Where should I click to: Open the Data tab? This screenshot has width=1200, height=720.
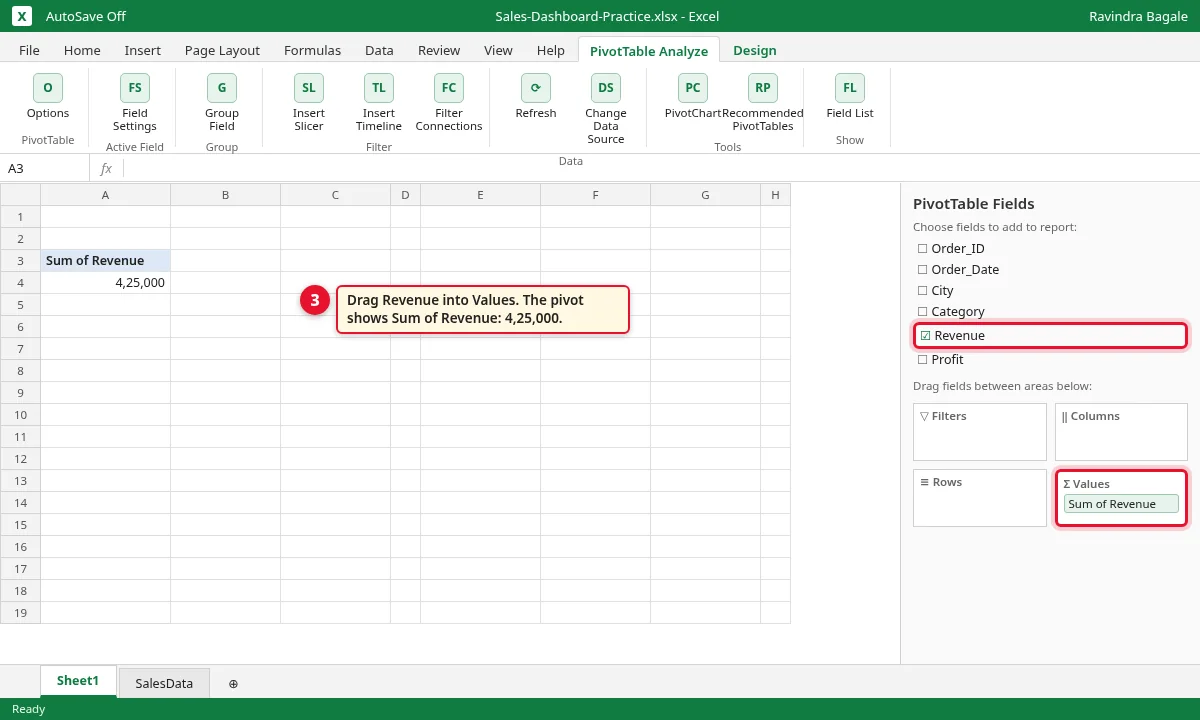point(379,50)
